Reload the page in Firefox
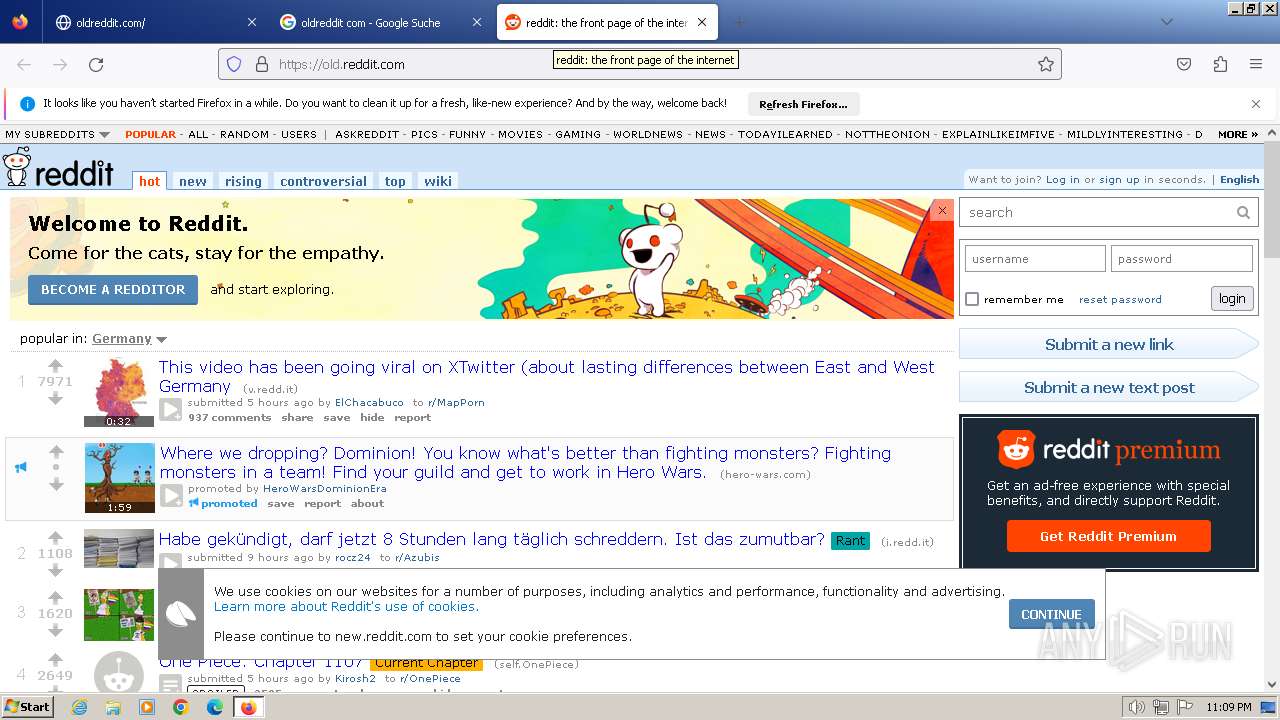Screen dimensions: 1280x720 click(x=96, y=64)
